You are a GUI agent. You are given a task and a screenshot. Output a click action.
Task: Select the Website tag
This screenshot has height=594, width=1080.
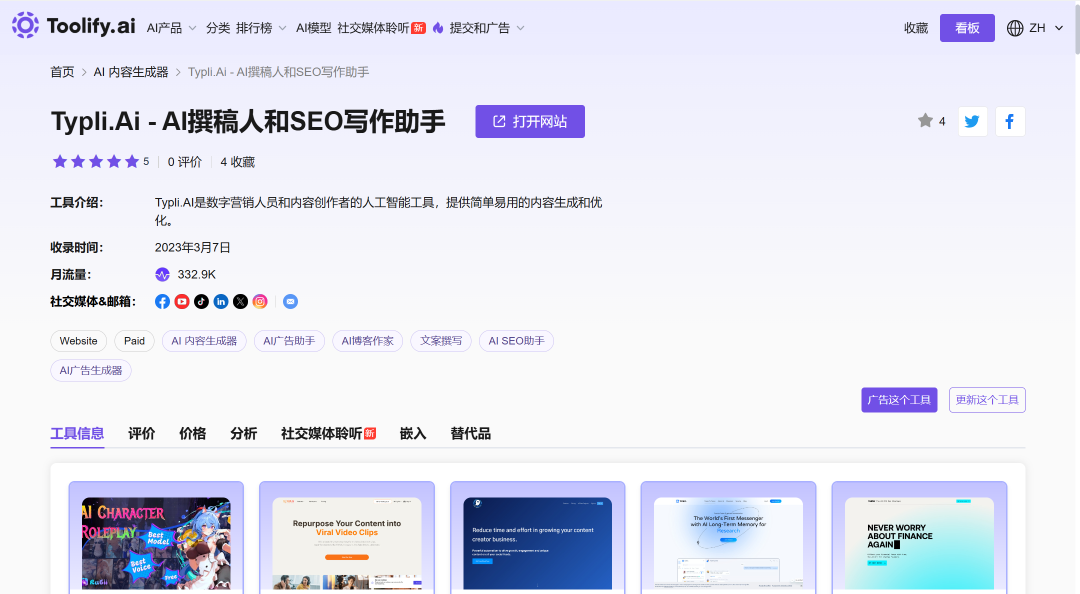[79, 341]
